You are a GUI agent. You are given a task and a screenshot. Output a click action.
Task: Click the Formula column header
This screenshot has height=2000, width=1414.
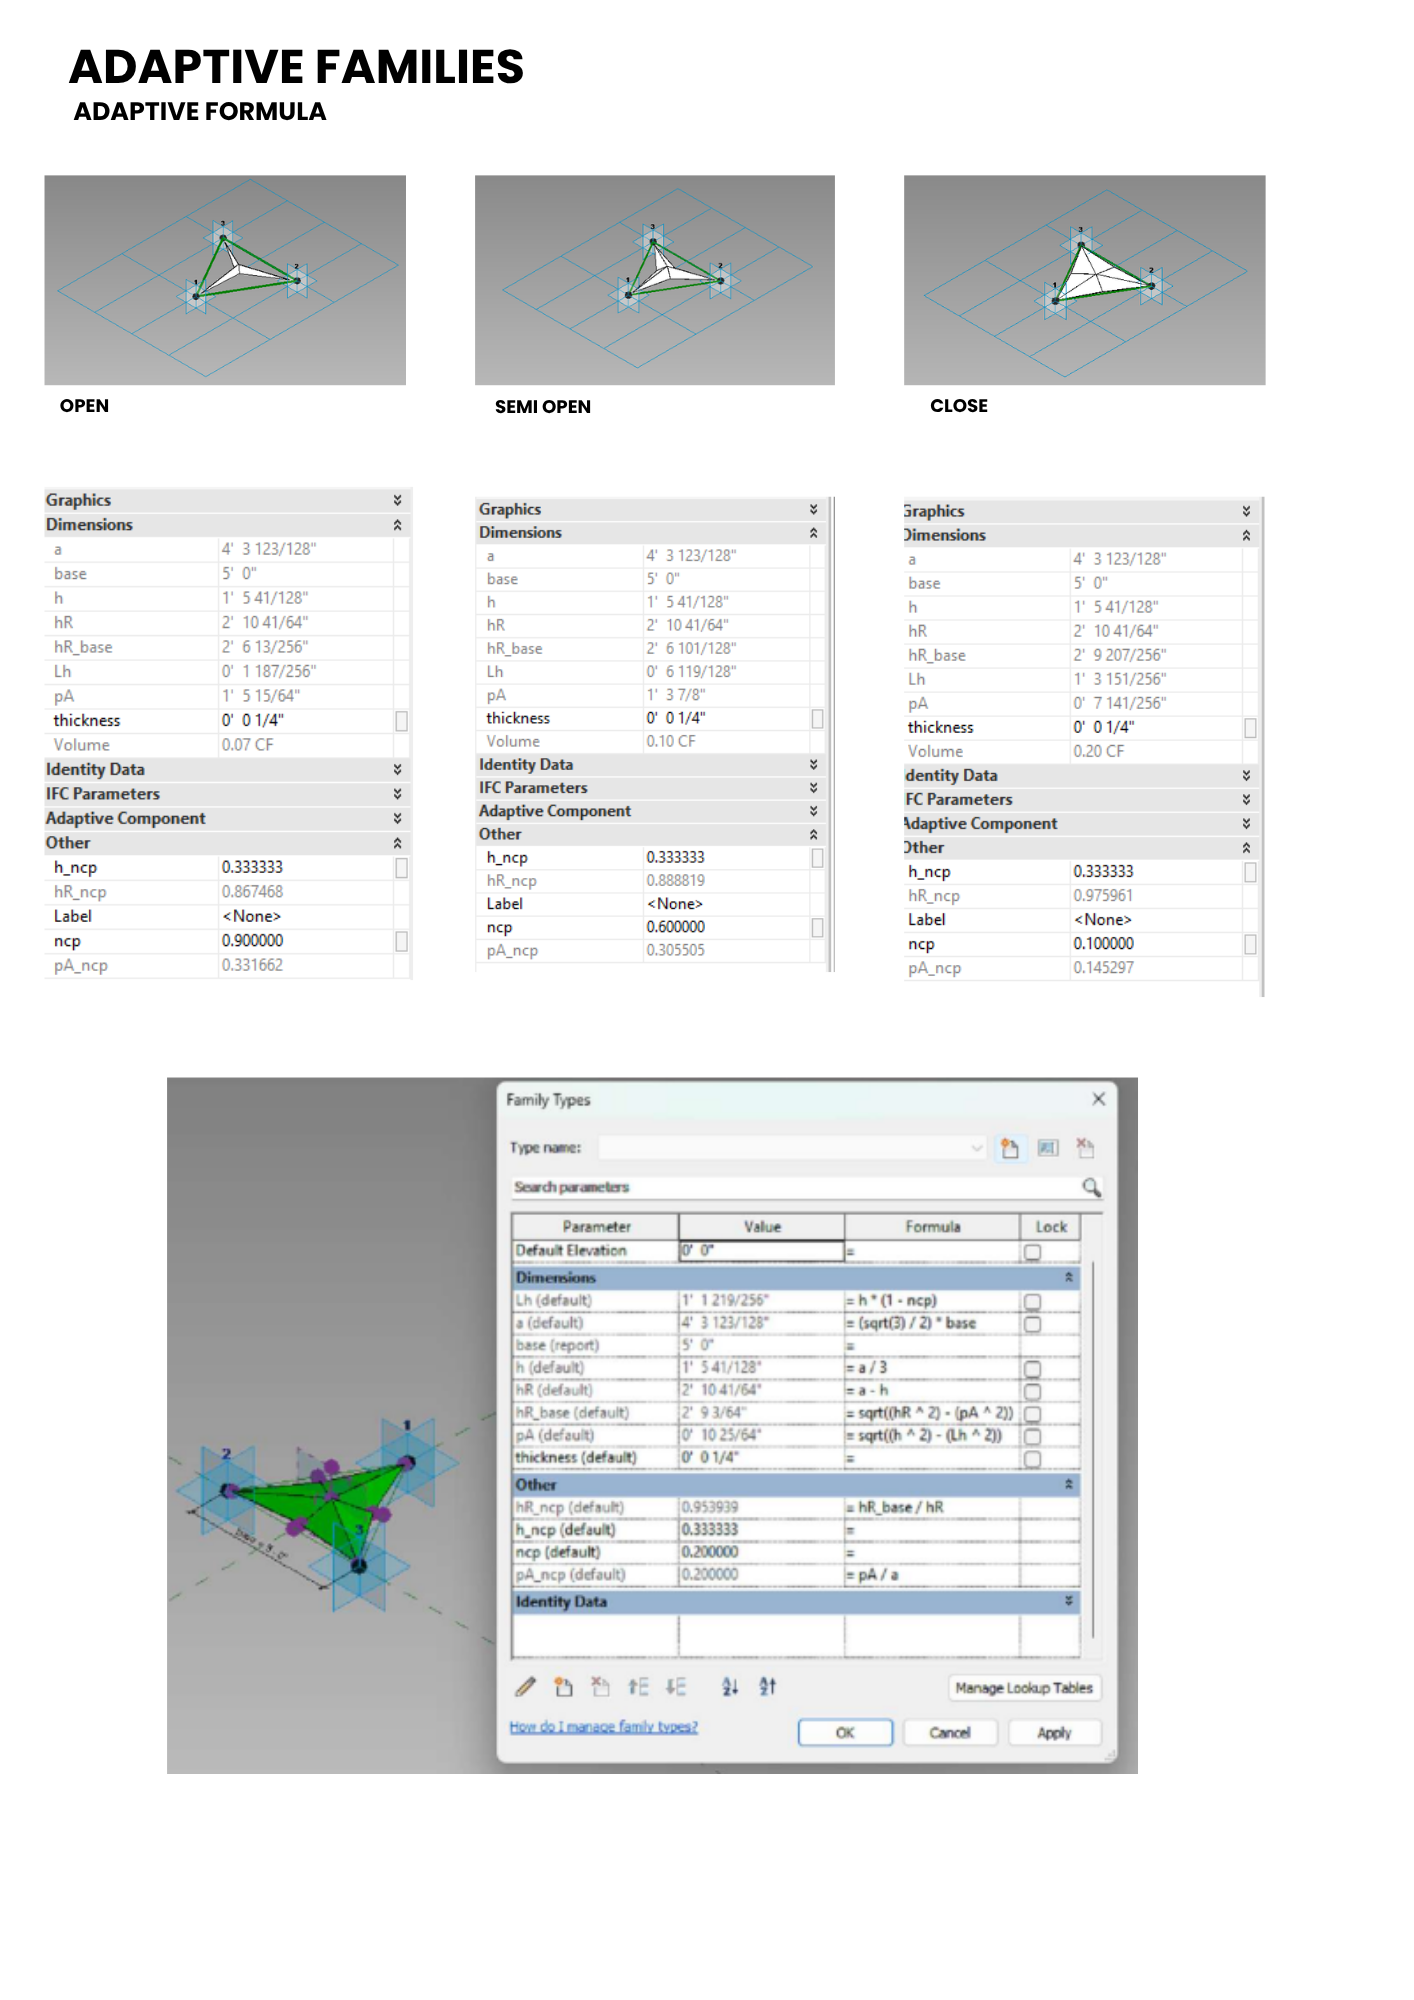click(933, 1227)
